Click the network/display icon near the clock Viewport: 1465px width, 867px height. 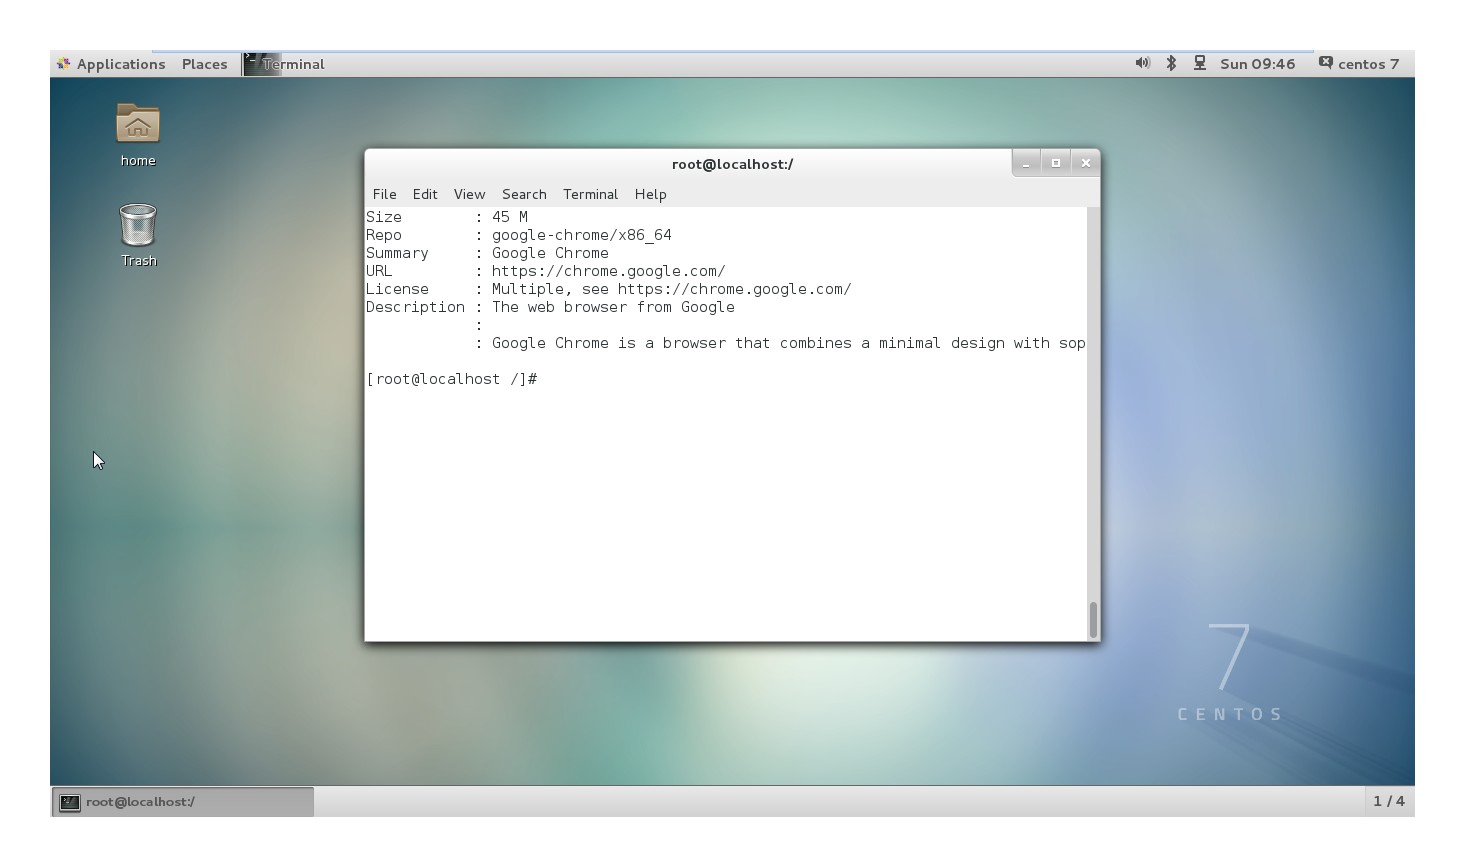tap(1198, 63)
